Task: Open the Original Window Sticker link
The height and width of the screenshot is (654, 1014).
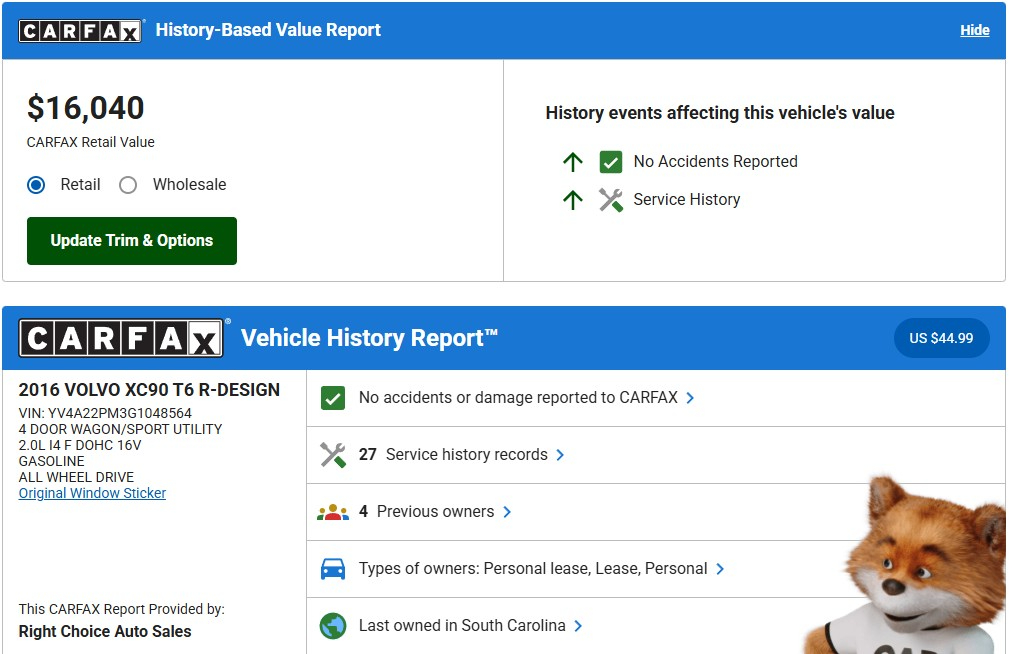Action: (x=92, y=493)
